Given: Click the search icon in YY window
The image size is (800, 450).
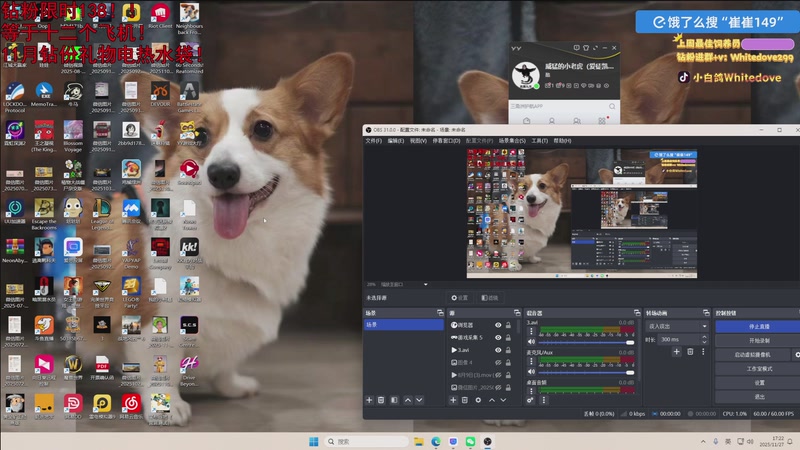Looking at the screenshot, I should [x=612, y=106].
